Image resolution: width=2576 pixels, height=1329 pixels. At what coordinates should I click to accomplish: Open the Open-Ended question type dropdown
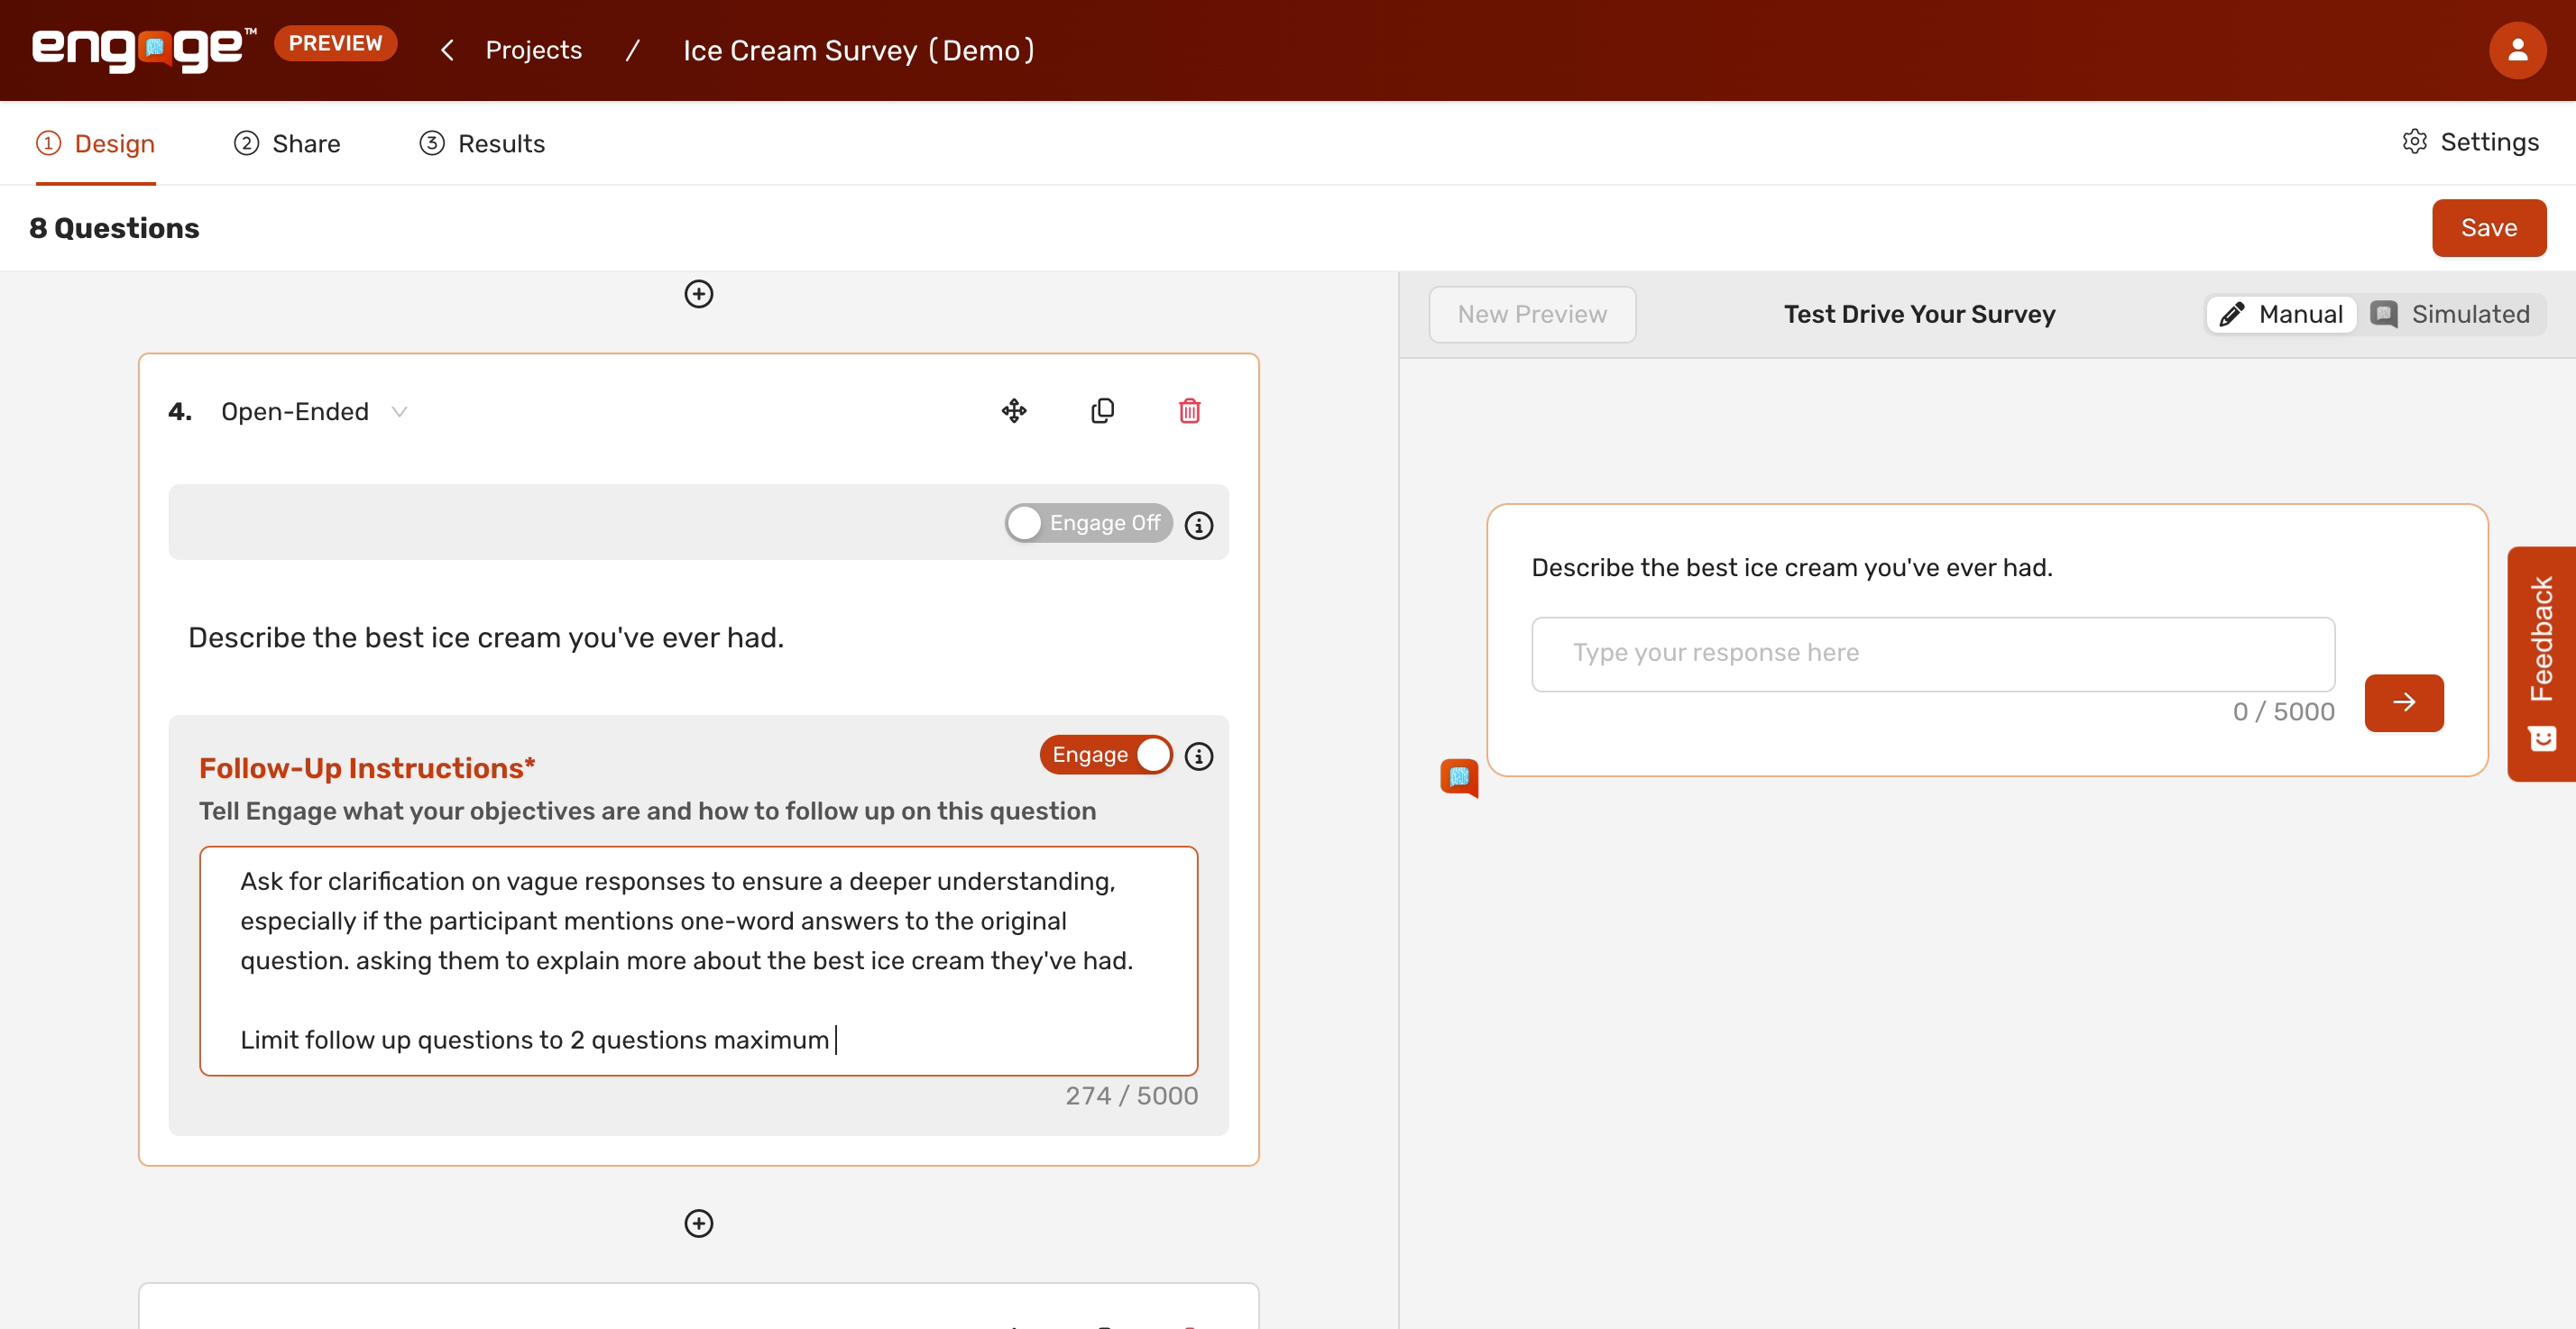pyautogui.click(x=314, y=412)
